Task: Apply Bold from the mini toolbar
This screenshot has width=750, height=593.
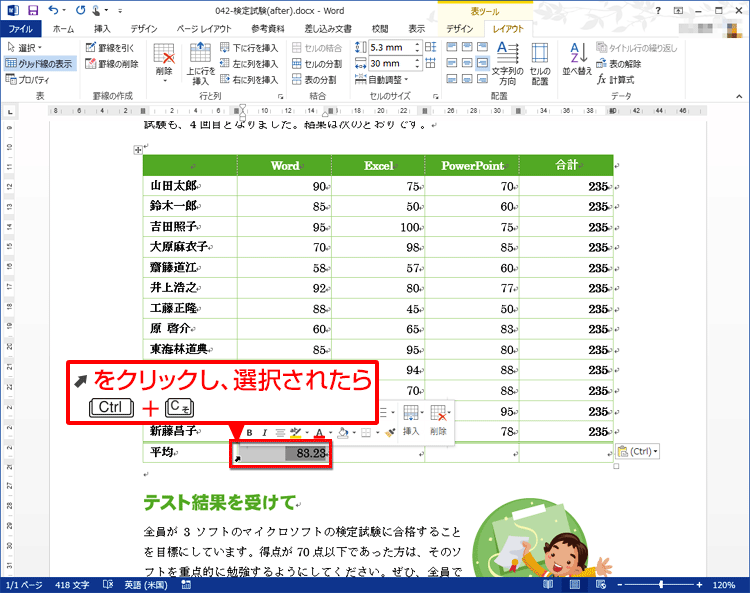Action: [249, 433]
